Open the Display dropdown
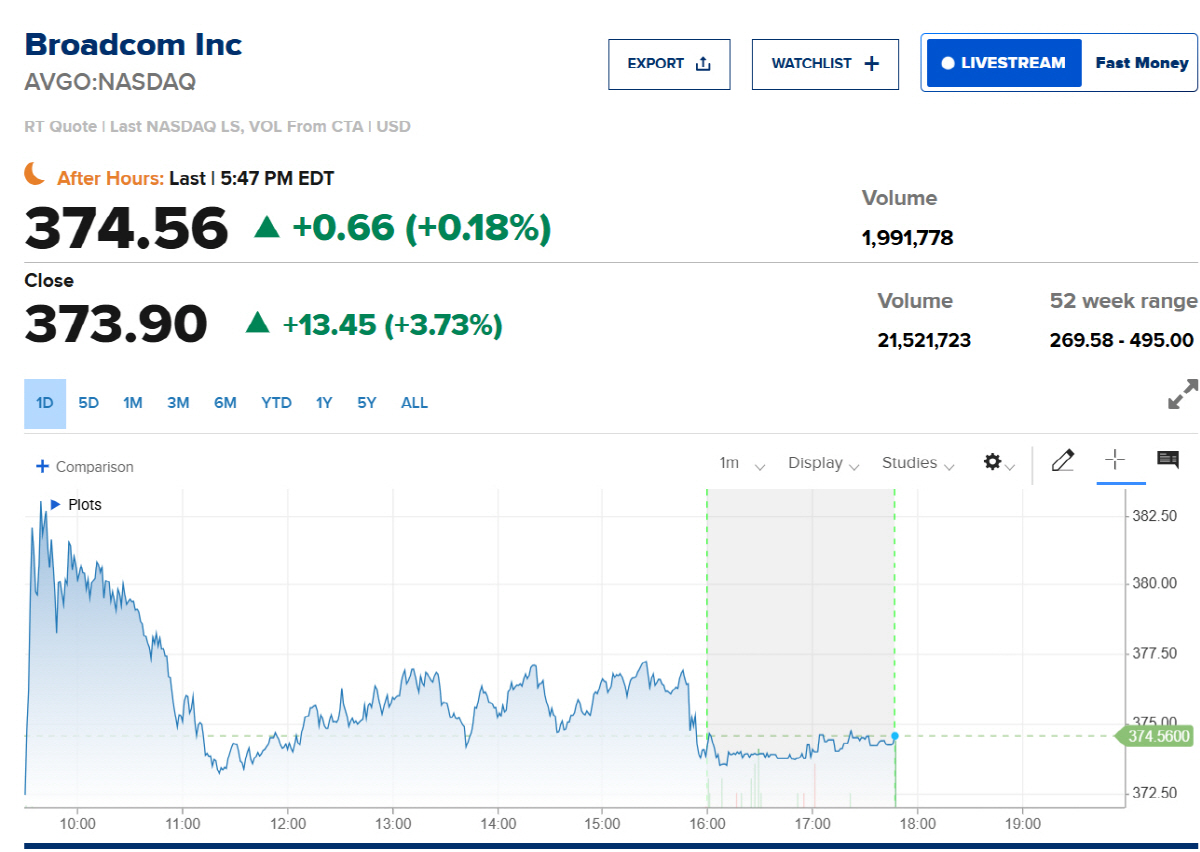 (x=823, y=463)
